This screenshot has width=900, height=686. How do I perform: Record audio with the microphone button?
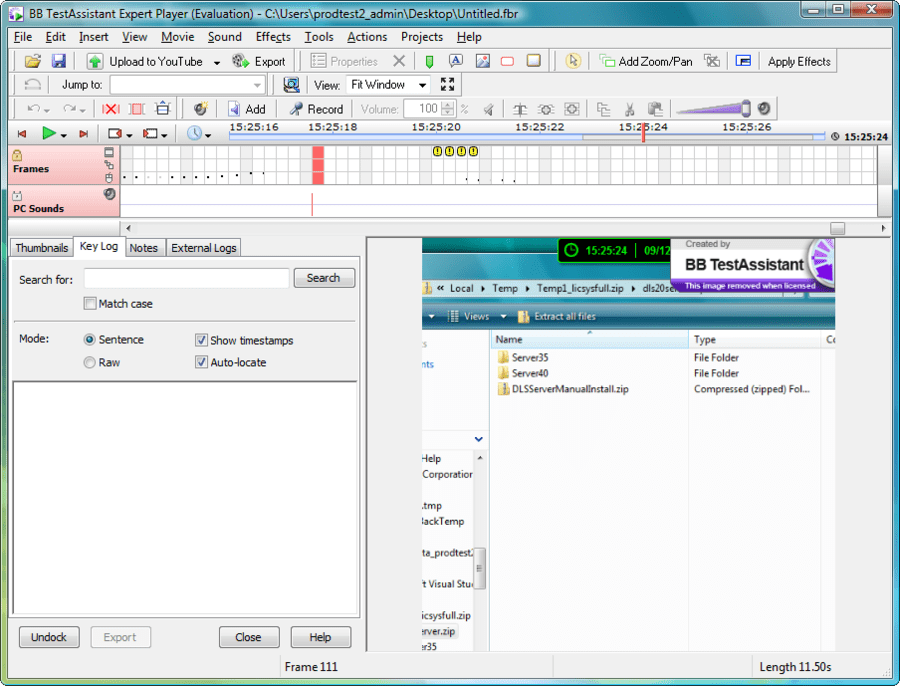[316, 108]
